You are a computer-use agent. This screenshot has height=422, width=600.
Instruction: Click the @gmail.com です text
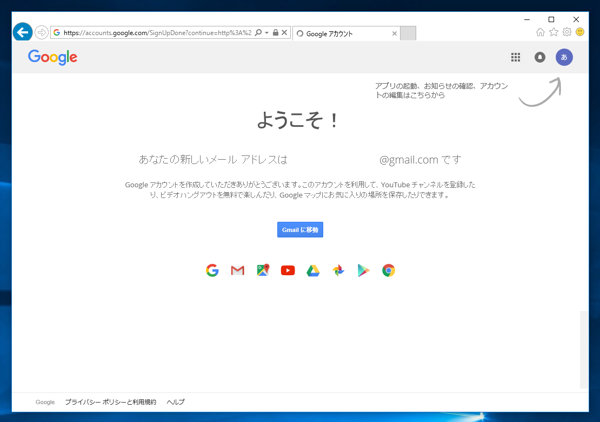pyautogui.click(x=420, y=160)
